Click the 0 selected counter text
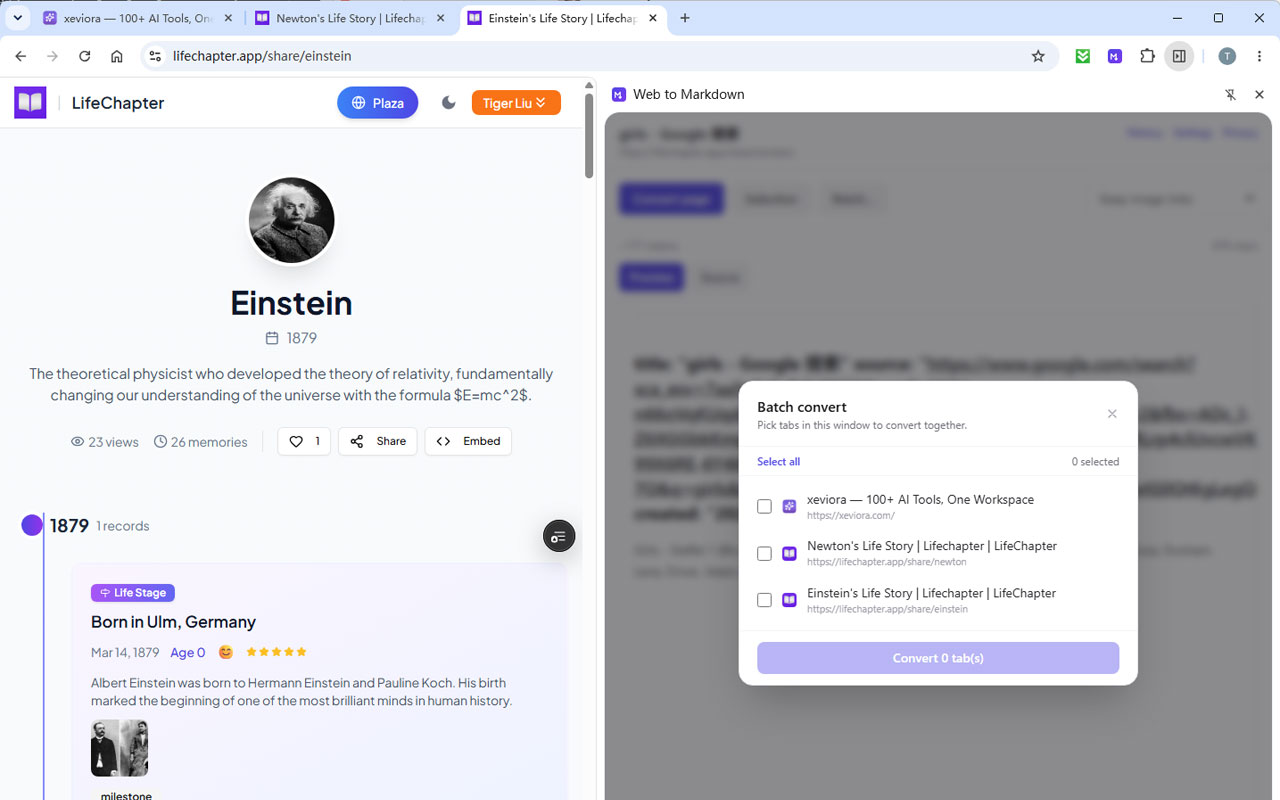1280x800 pixels. pyautogui.click(x=1095, y=462)
